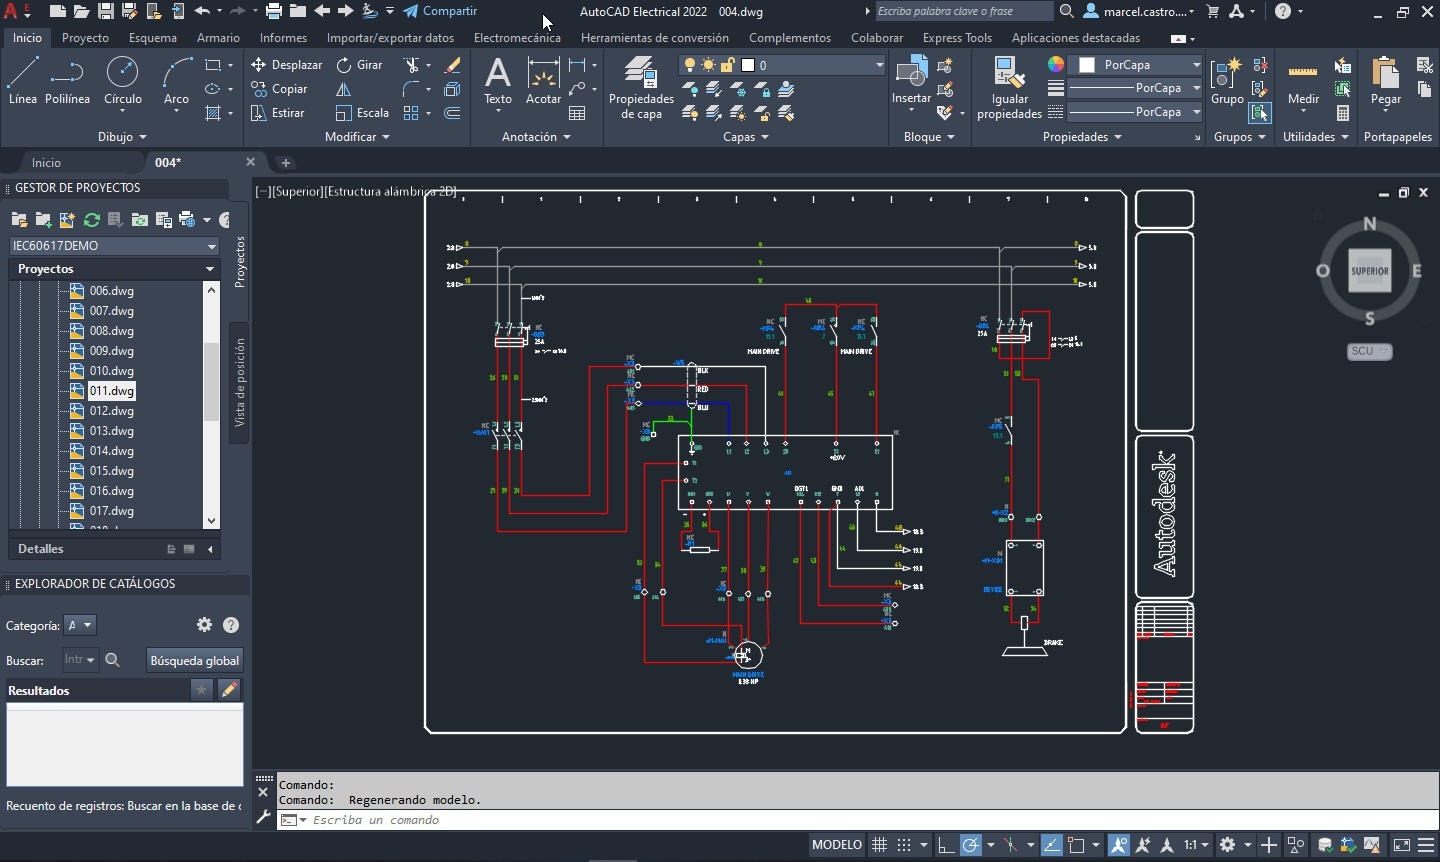
Task: Toggle annotation objects visibility
Action: point(1118,845)
